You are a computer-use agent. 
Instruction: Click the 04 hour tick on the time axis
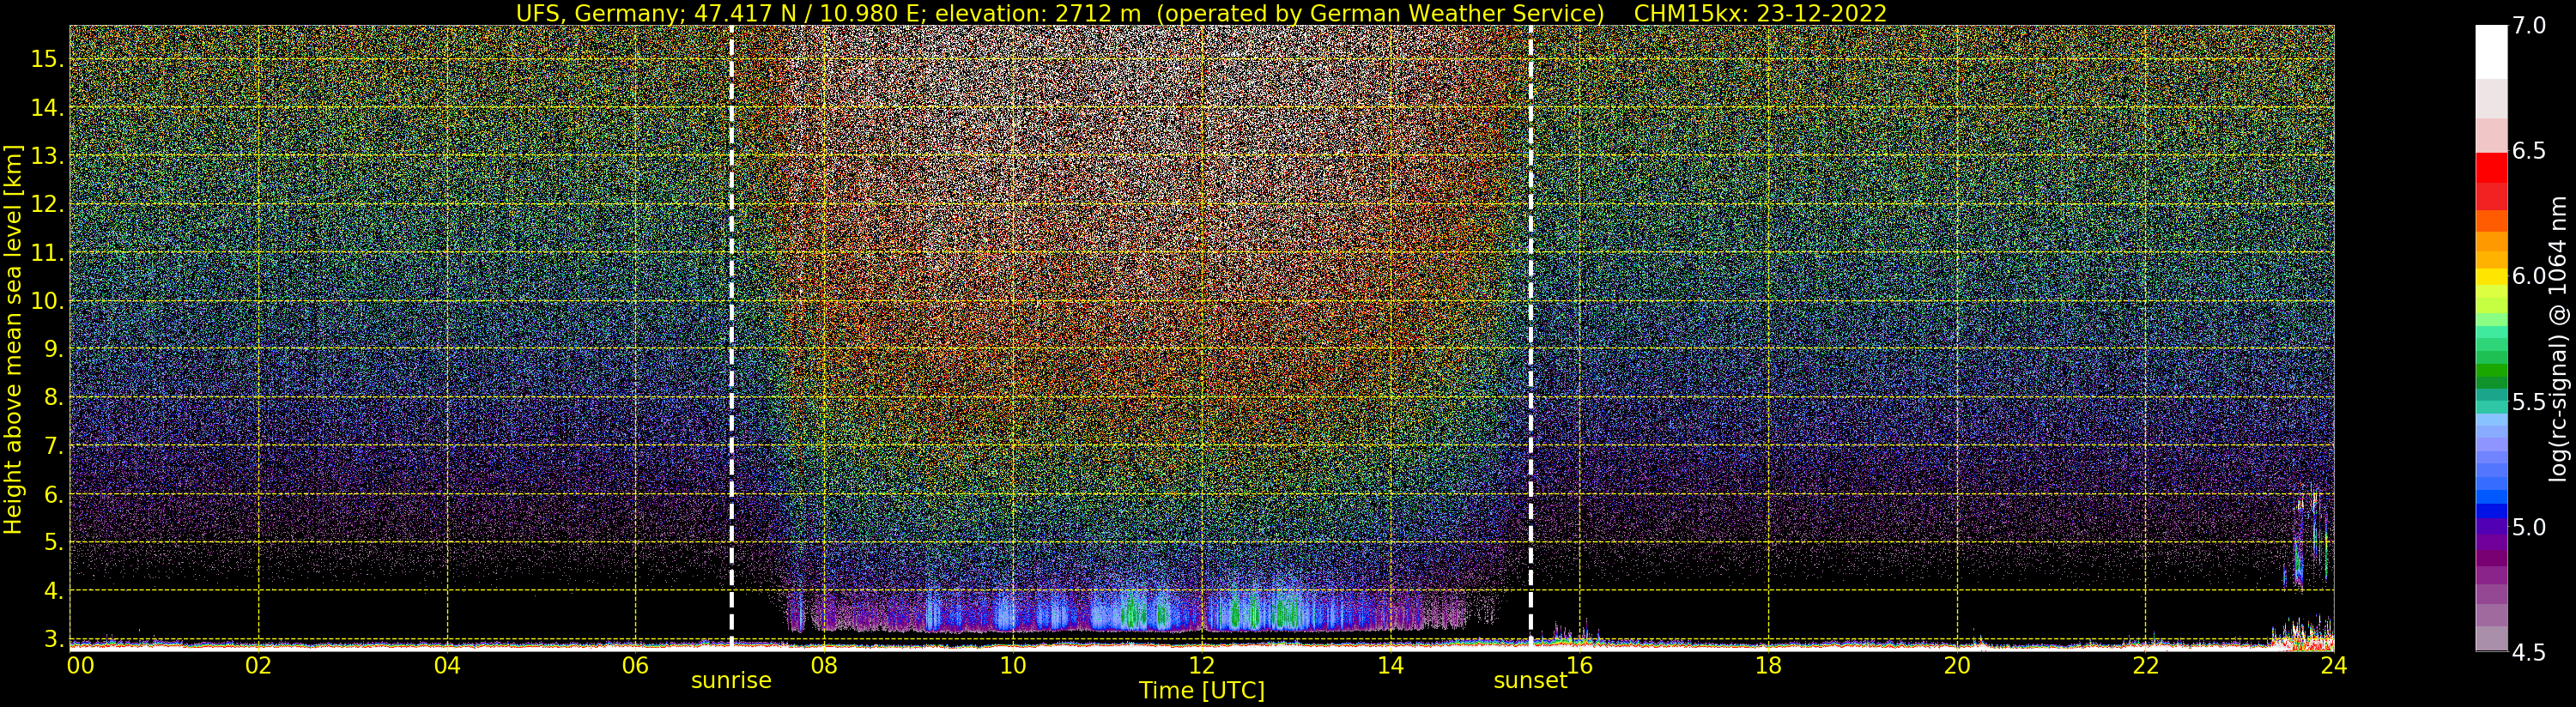tap(447, 665)
